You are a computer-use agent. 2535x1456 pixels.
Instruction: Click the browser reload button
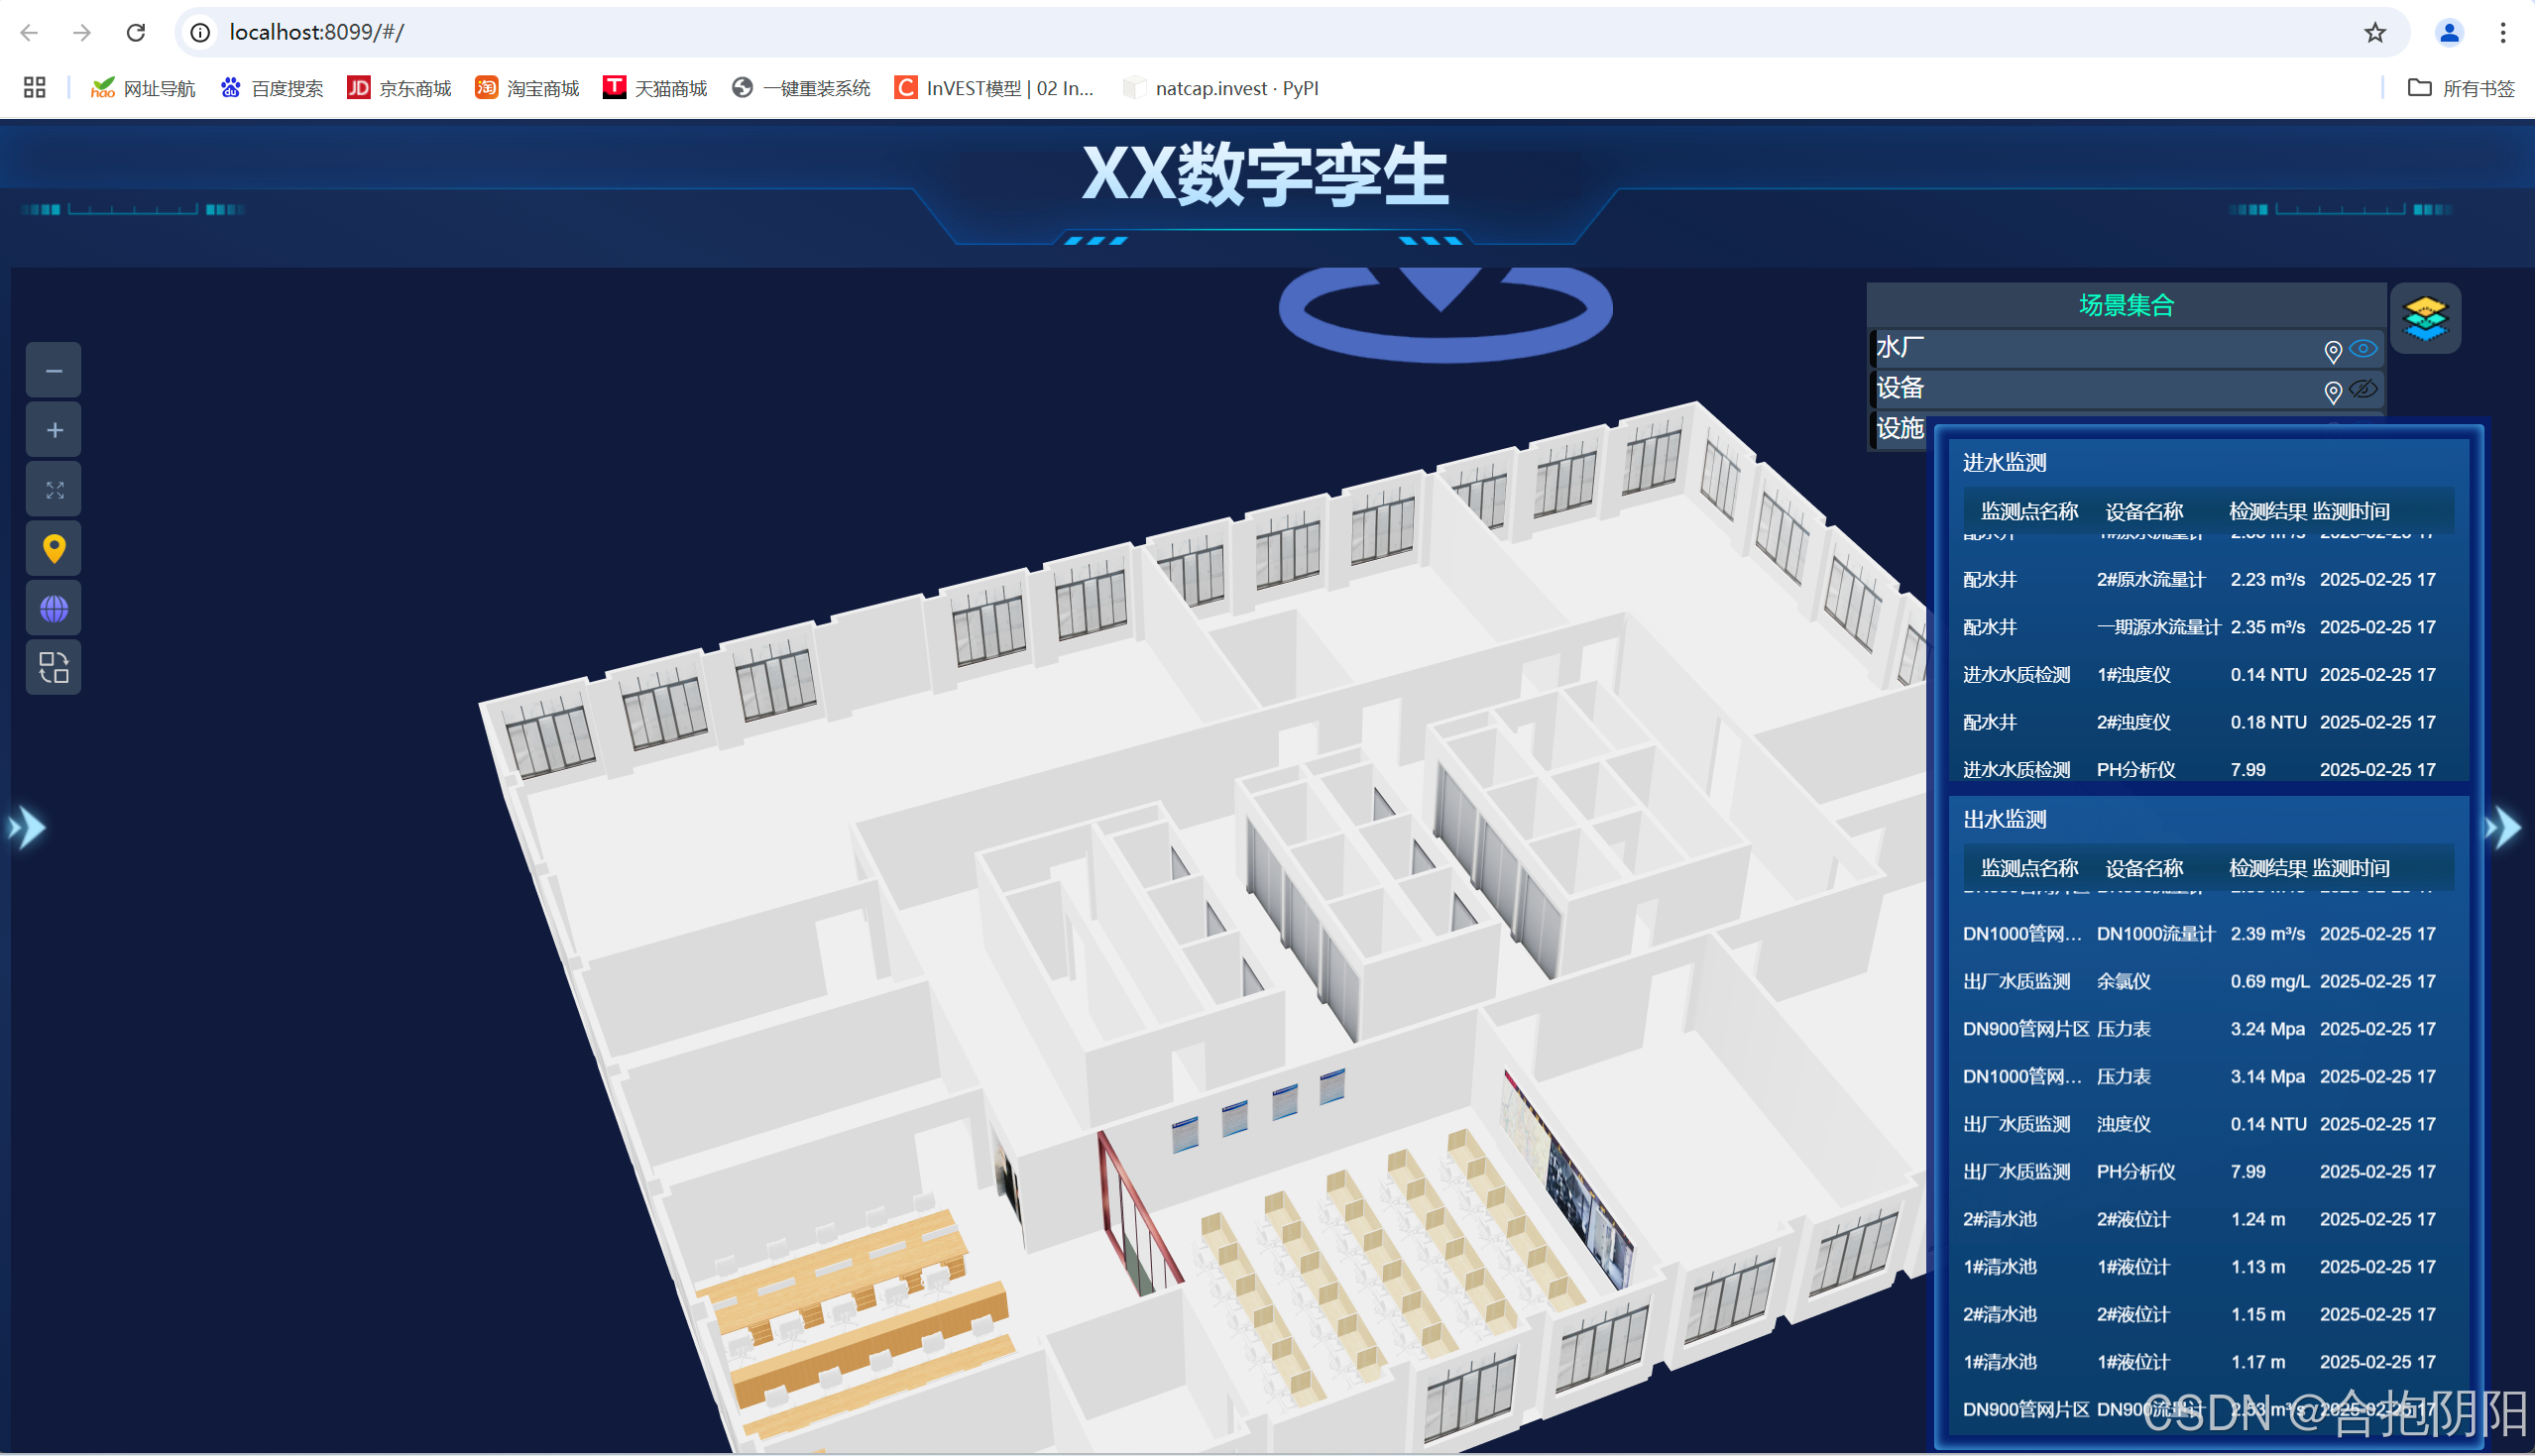click(136, 32)
